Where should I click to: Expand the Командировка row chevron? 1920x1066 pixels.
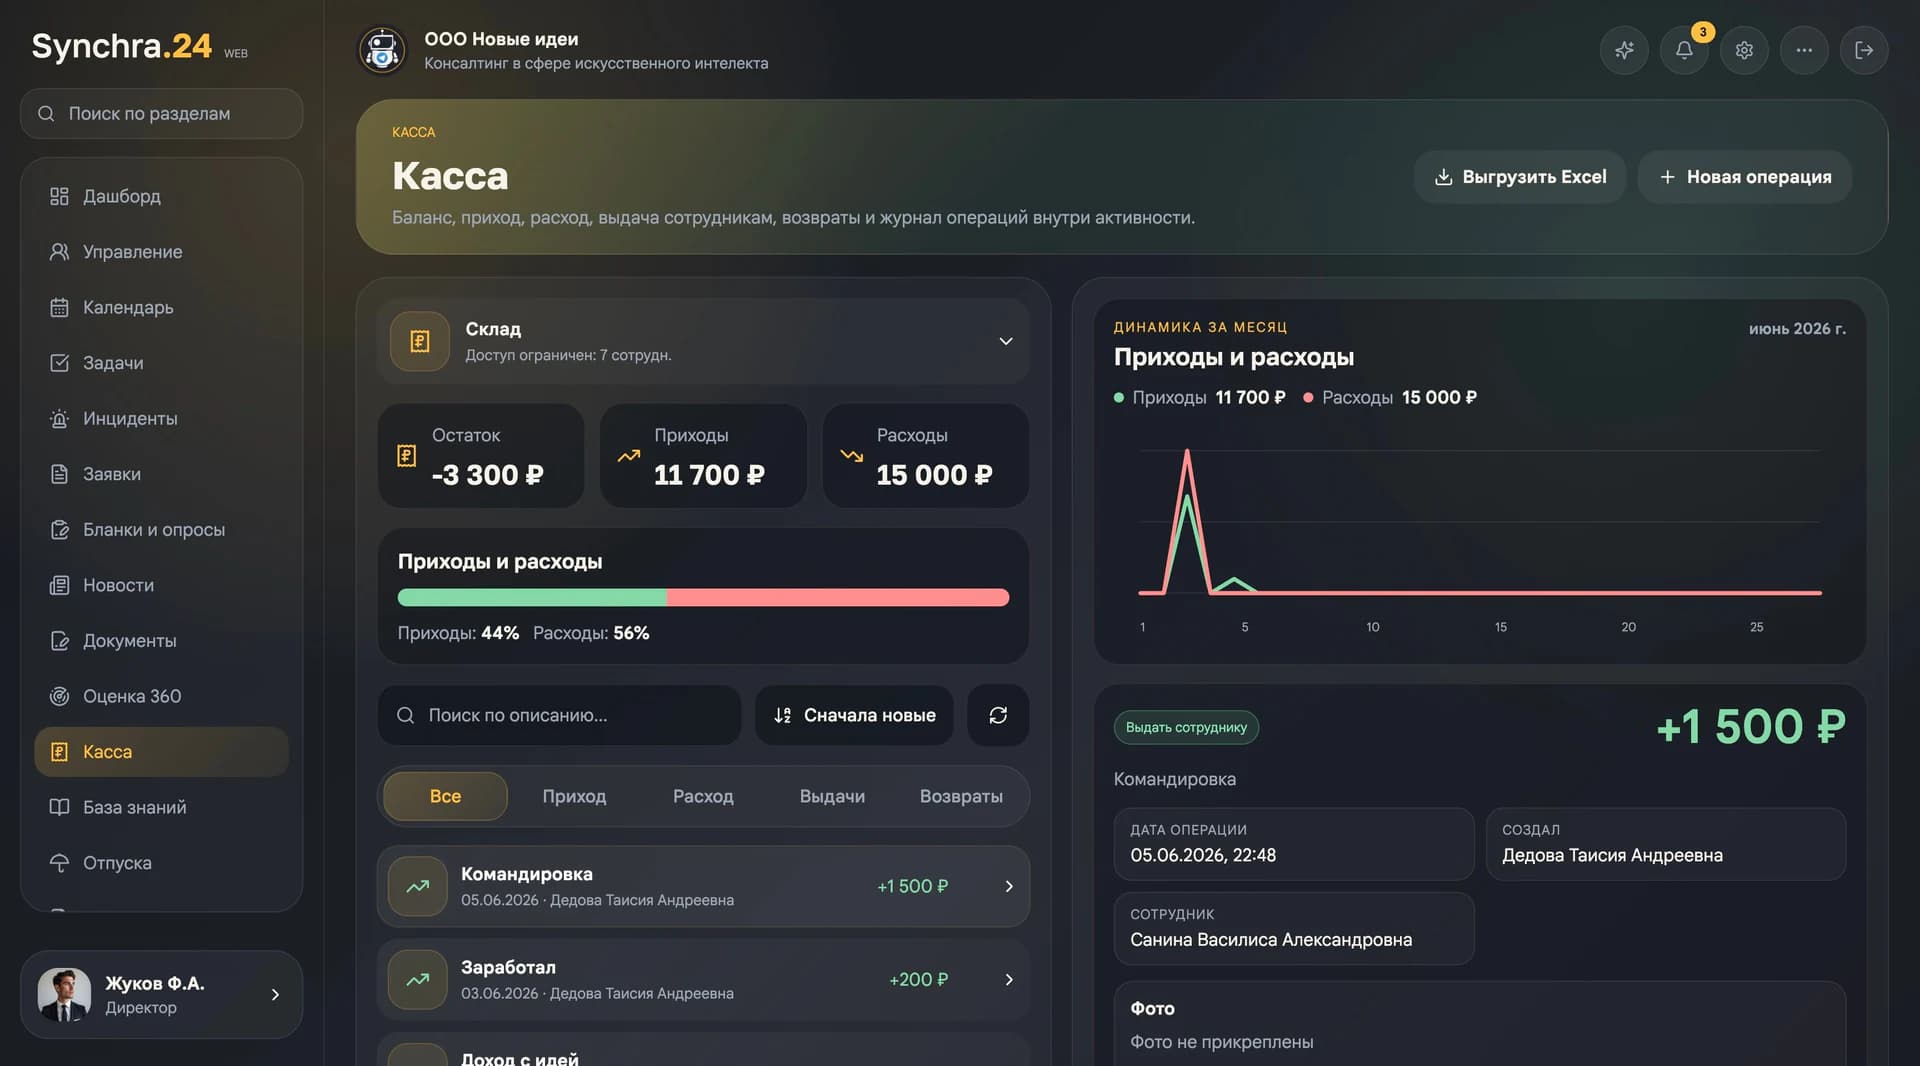[1009, 886]
